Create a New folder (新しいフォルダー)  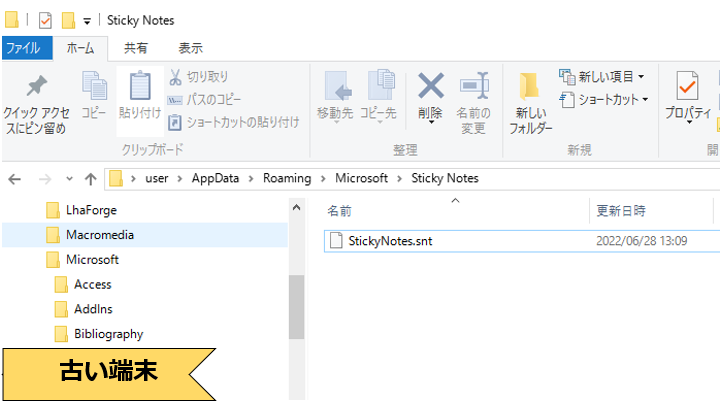point(531,103)
